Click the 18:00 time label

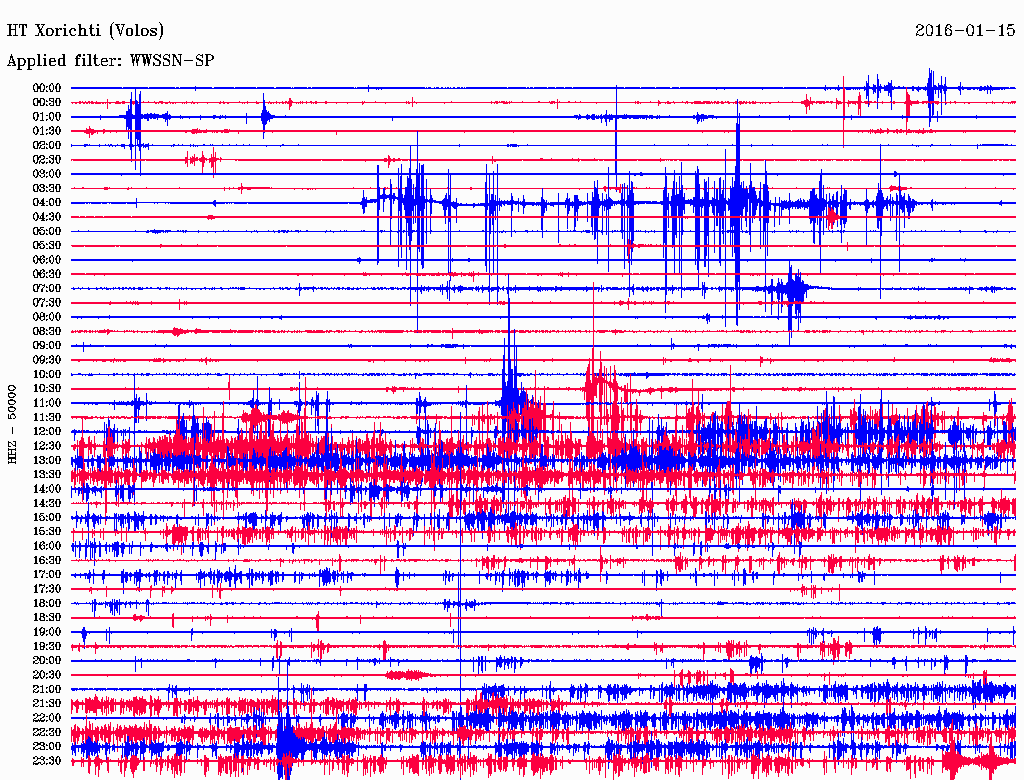[x=47, y=603]
